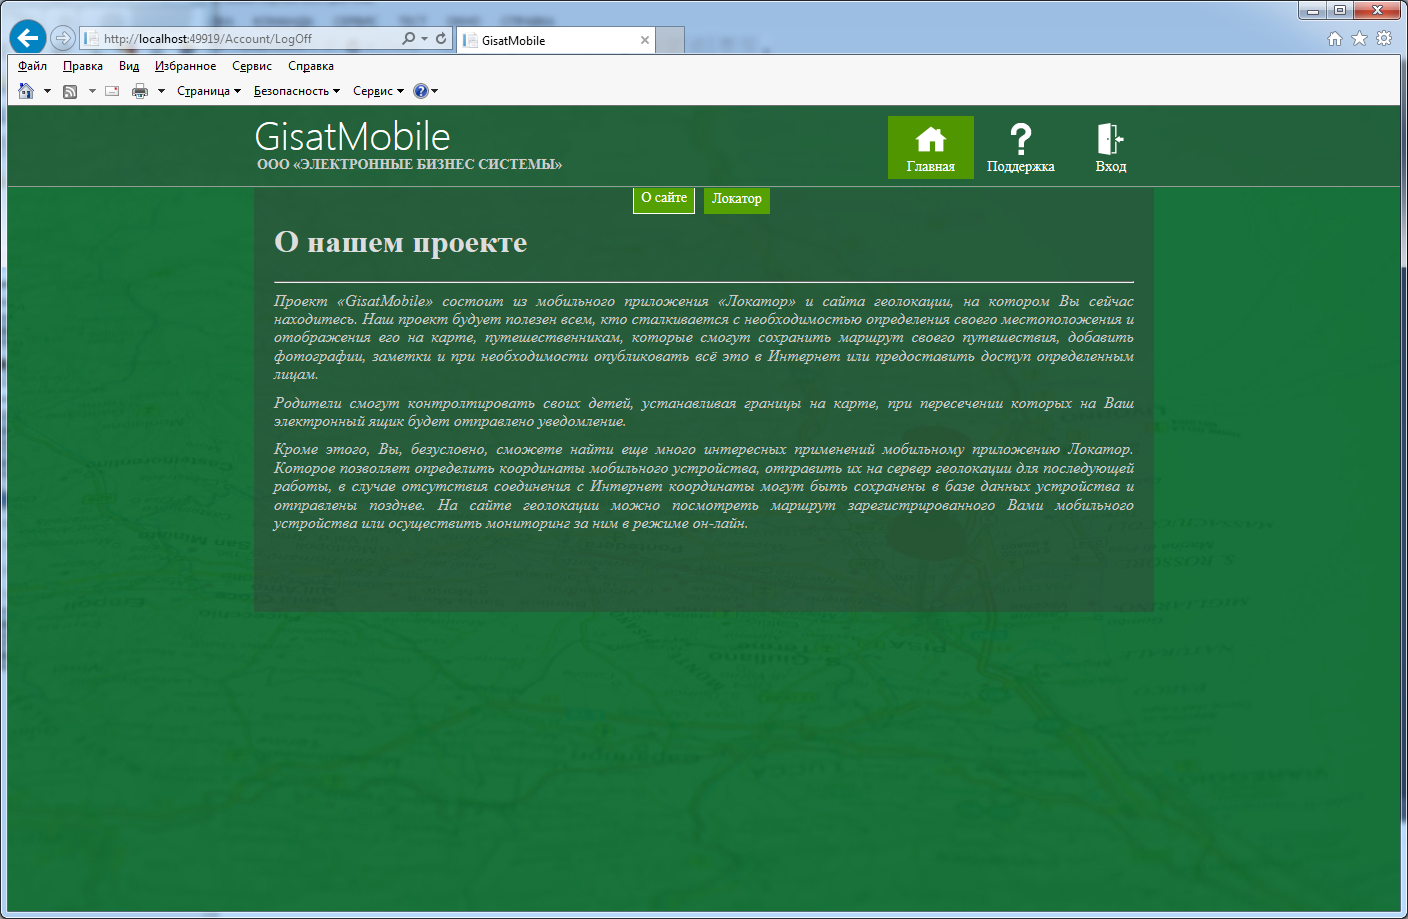
Task: Open the Главная home page icon
Action: tap(930, 140)
